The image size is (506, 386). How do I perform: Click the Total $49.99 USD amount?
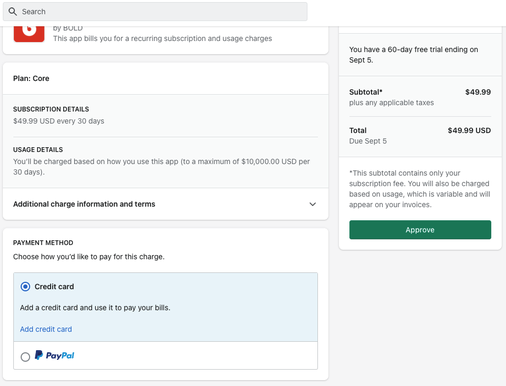pos(469,130)
